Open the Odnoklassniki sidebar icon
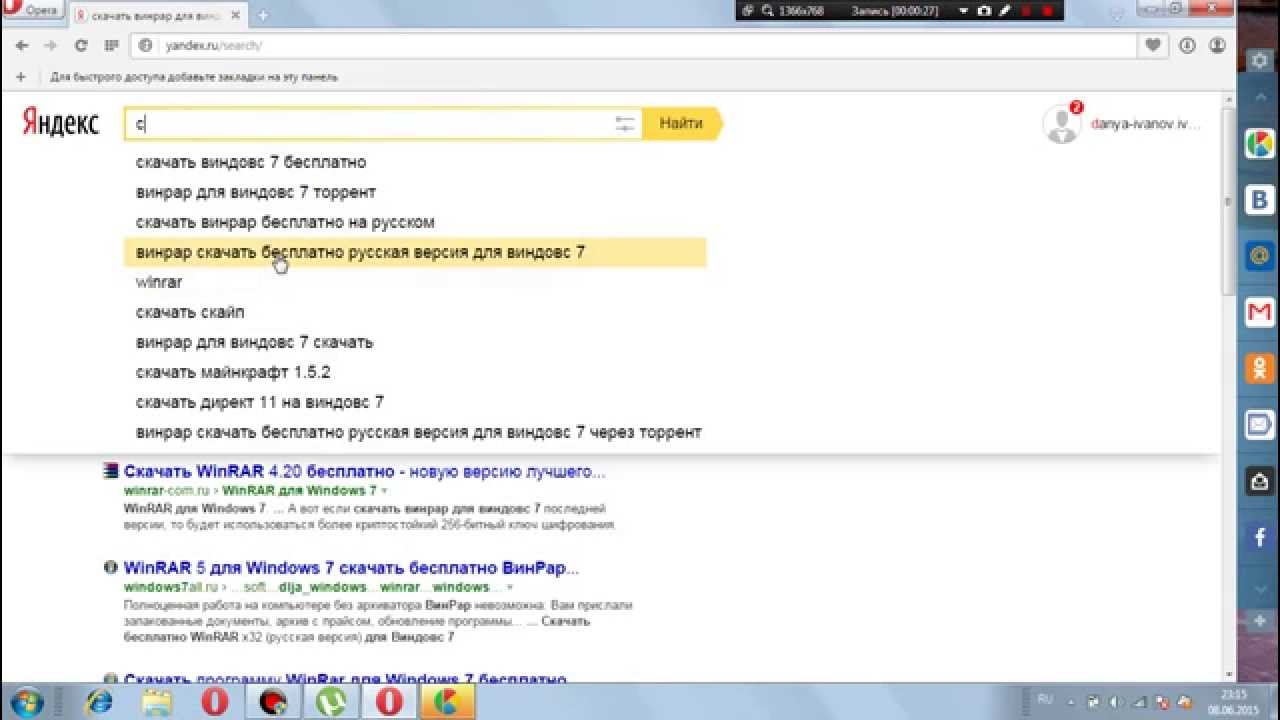 pyautogui.click(x=1259, y=368)
